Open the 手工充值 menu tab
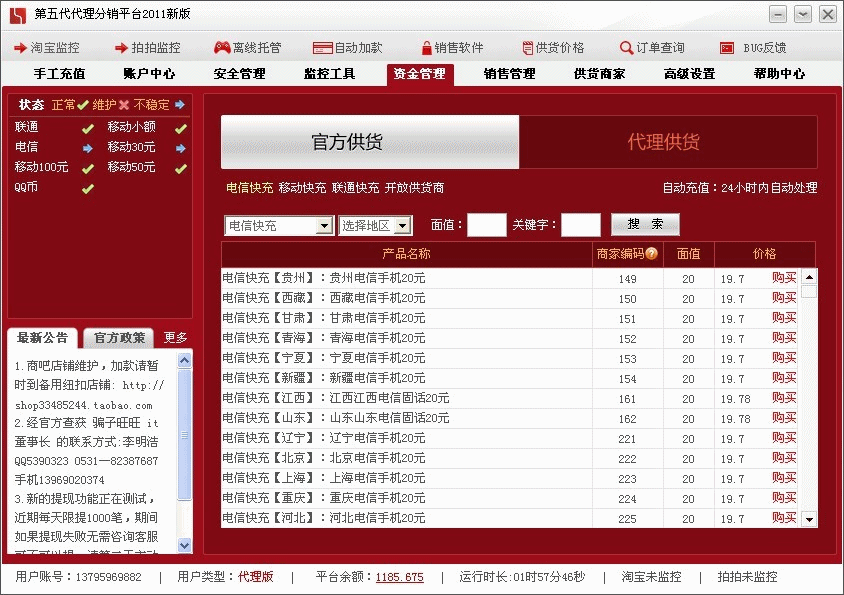This screenshot has width=844, height=595. click(x=59, y=74)
